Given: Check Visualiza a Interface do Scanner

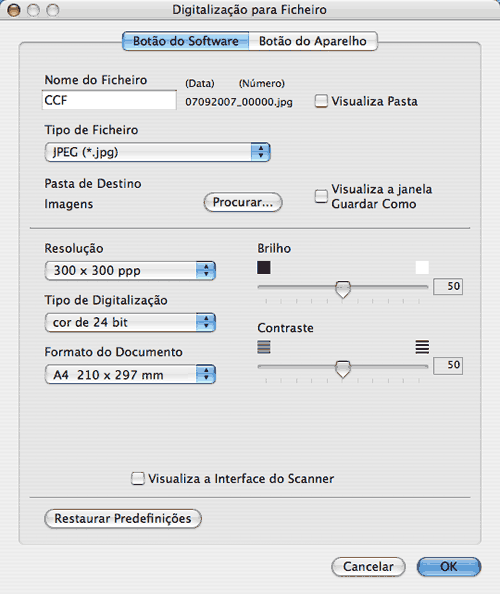Looking at the screenshot, I should coord(138,478).
